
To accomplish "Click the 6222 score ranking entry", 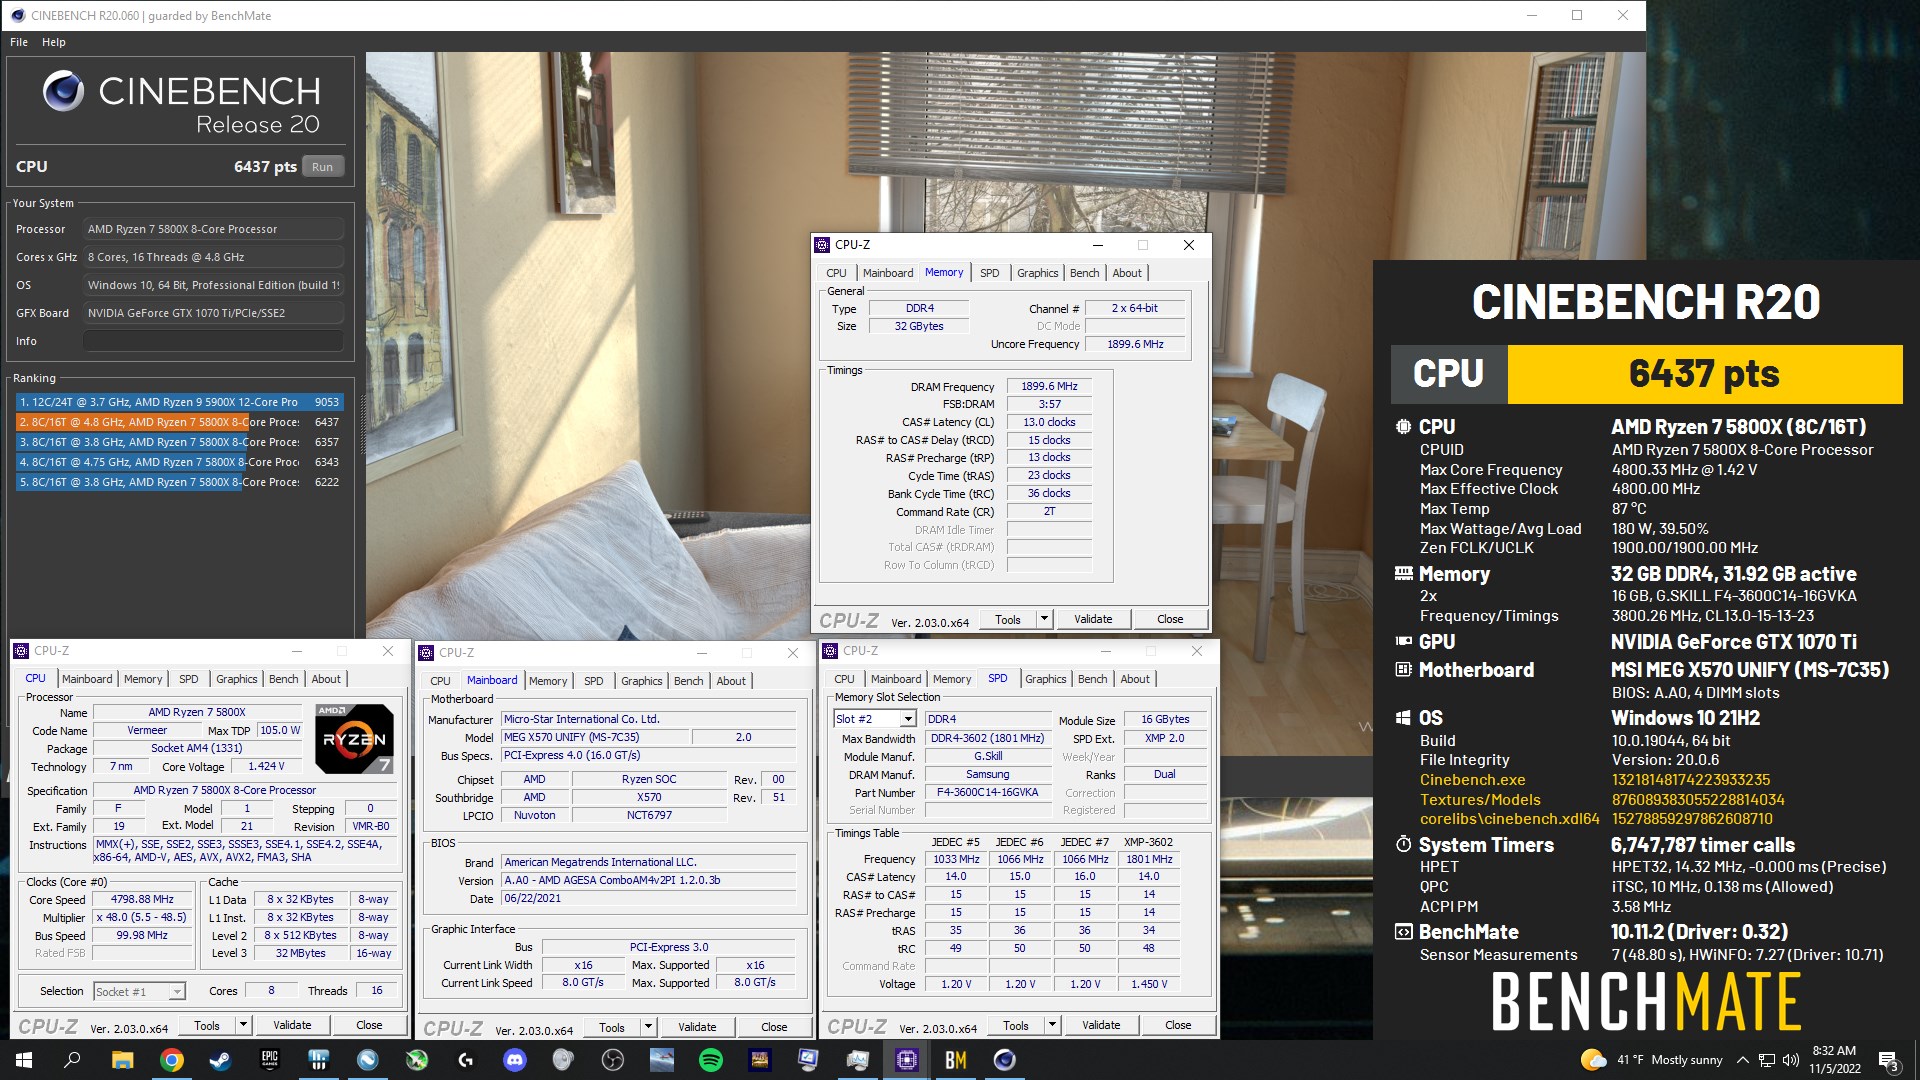I will point(180,482).
